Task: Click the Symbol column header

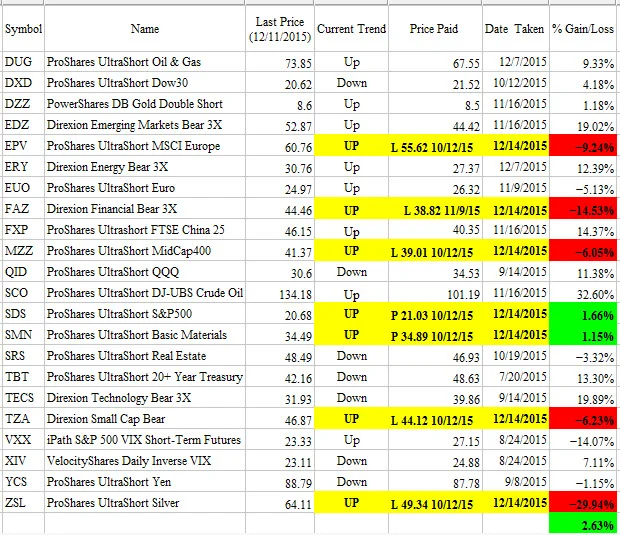Action: pos(23,28)
